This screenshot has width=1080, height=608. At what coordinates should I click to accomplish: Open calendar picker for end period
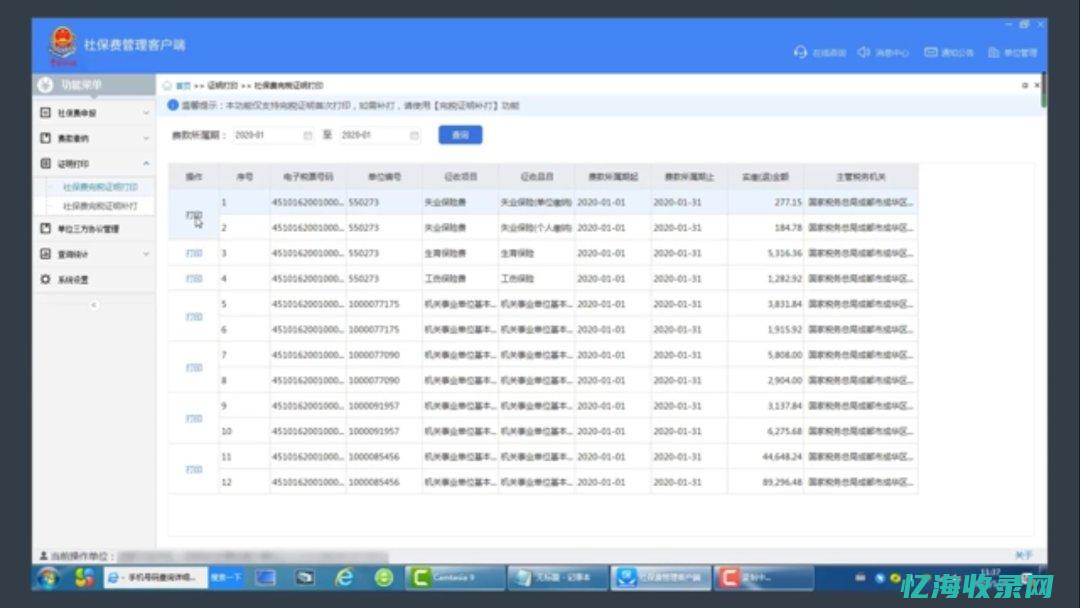click(414, 135)
